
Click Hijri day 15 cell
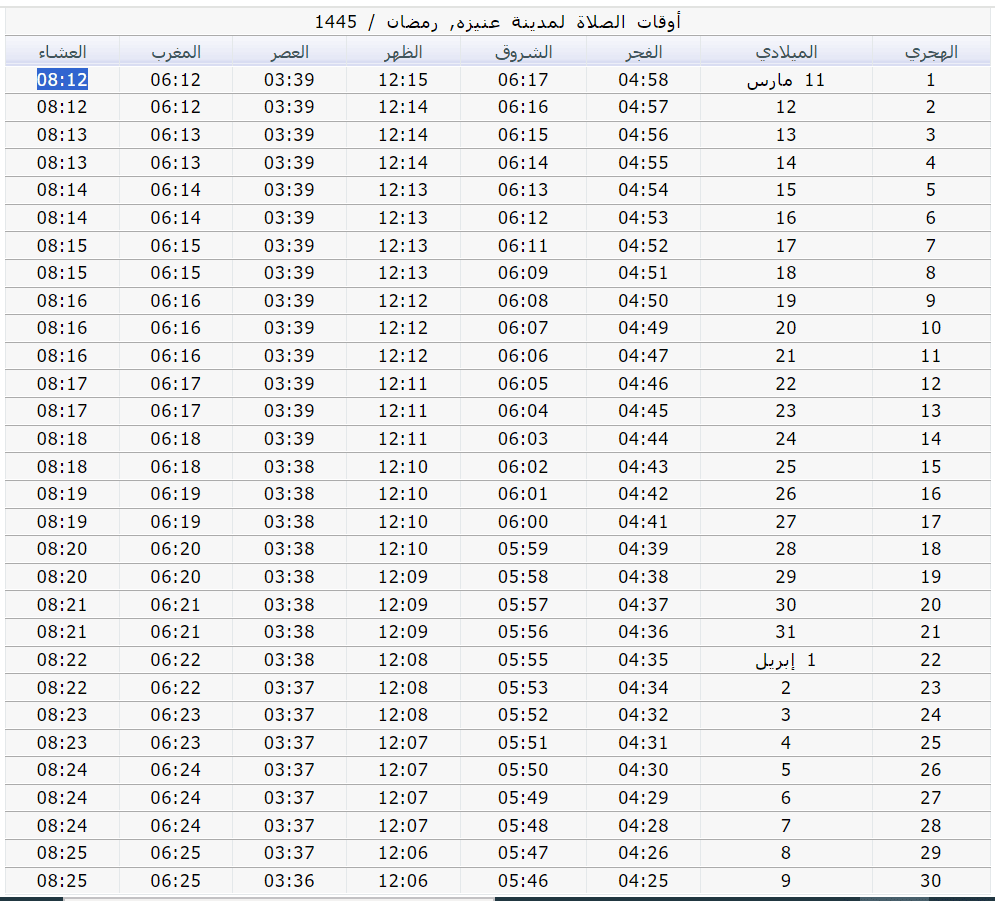pyautogui.click(x=931, y=467)
